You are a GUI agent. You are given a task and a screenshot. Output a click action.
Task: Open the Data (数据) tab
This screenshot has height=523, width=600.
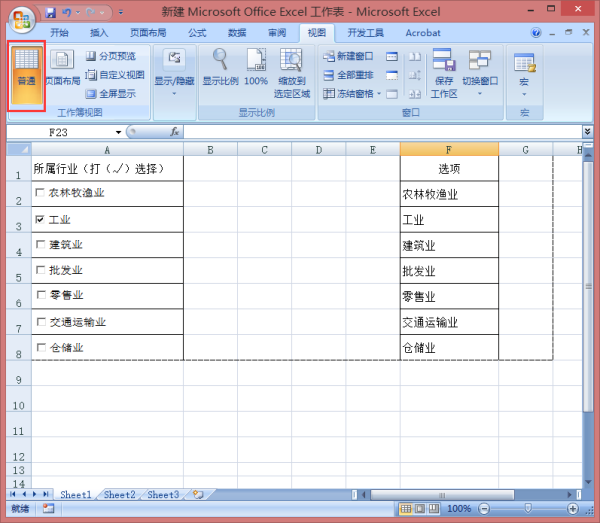click(x=237, y=33)
